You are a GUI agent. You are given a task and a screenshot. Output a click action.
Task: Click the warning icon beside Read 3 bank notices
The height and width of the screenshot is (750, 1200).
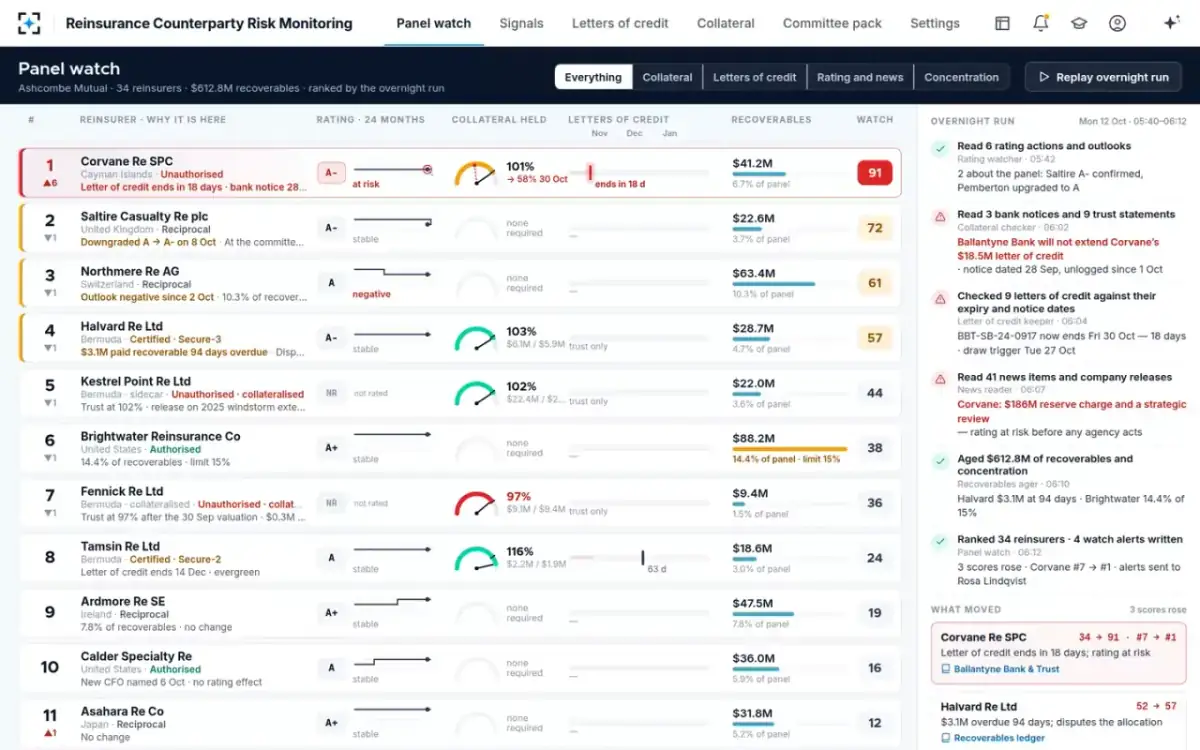(939, 217)
